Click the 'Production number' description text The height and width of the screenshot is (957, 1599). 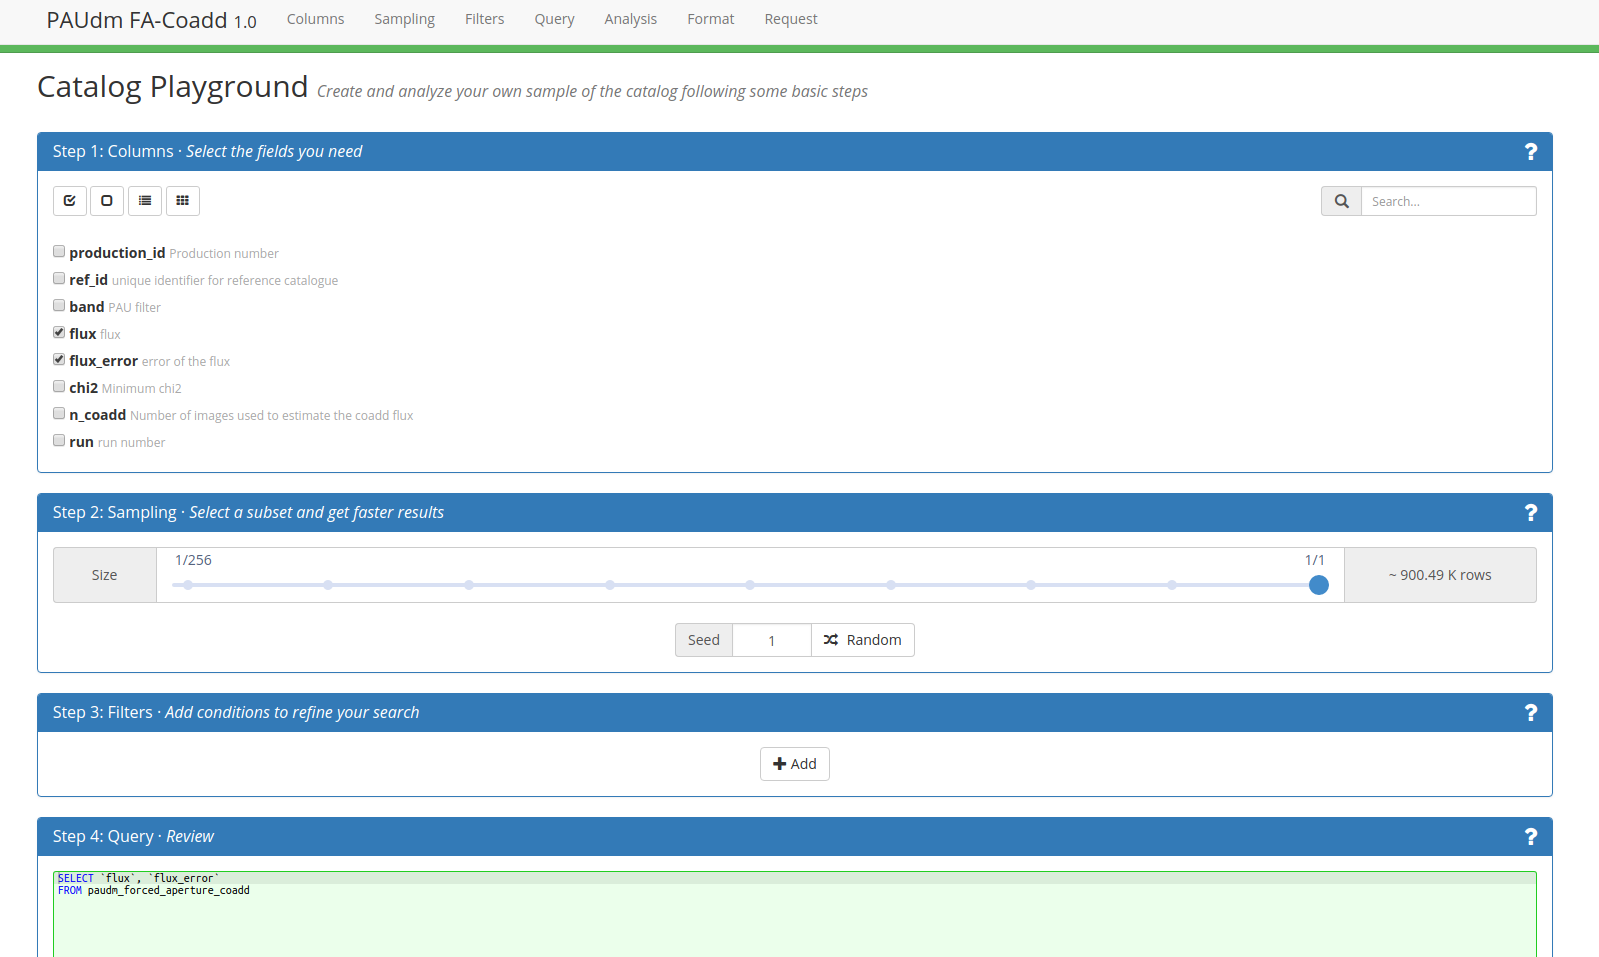pyautogui.click(x=224, y=254)
